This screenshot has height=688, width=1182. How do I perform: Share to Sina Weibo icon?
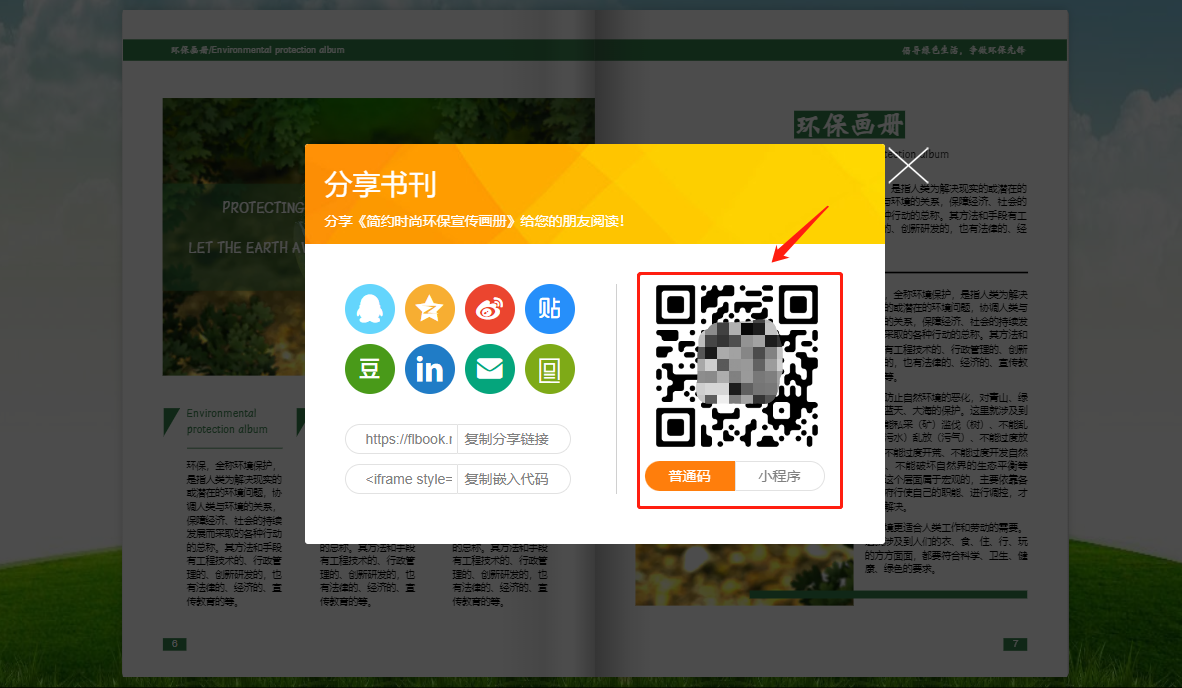coord(490,309)
